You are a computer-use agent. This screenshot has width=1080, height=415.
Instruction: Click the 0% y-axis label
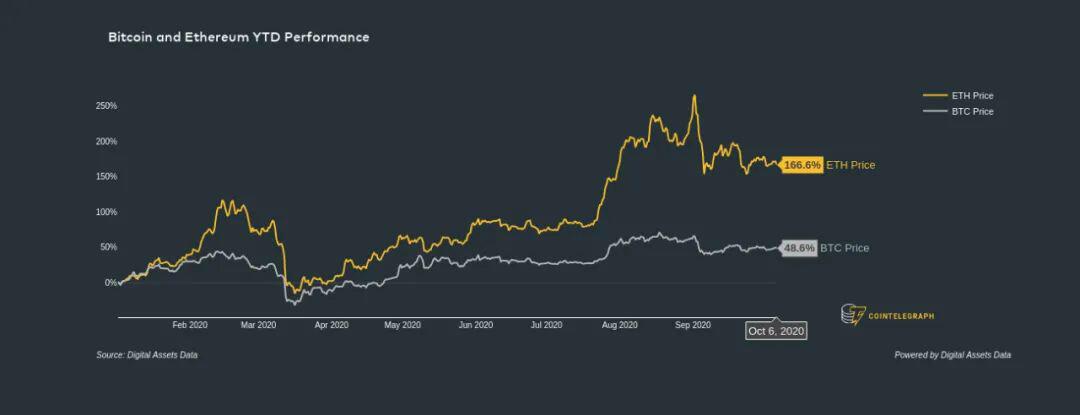click(111, 282)
